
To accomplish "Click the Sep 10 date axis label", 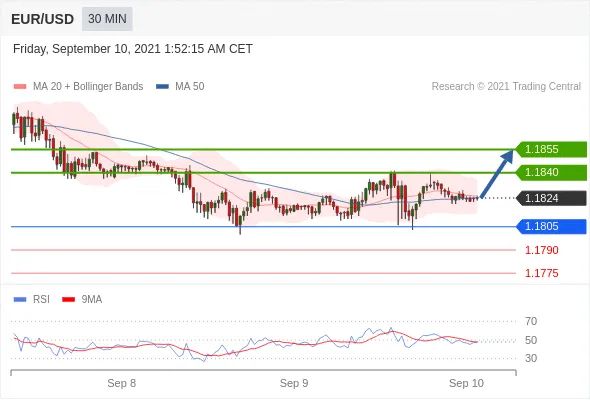I will point(466,383).
